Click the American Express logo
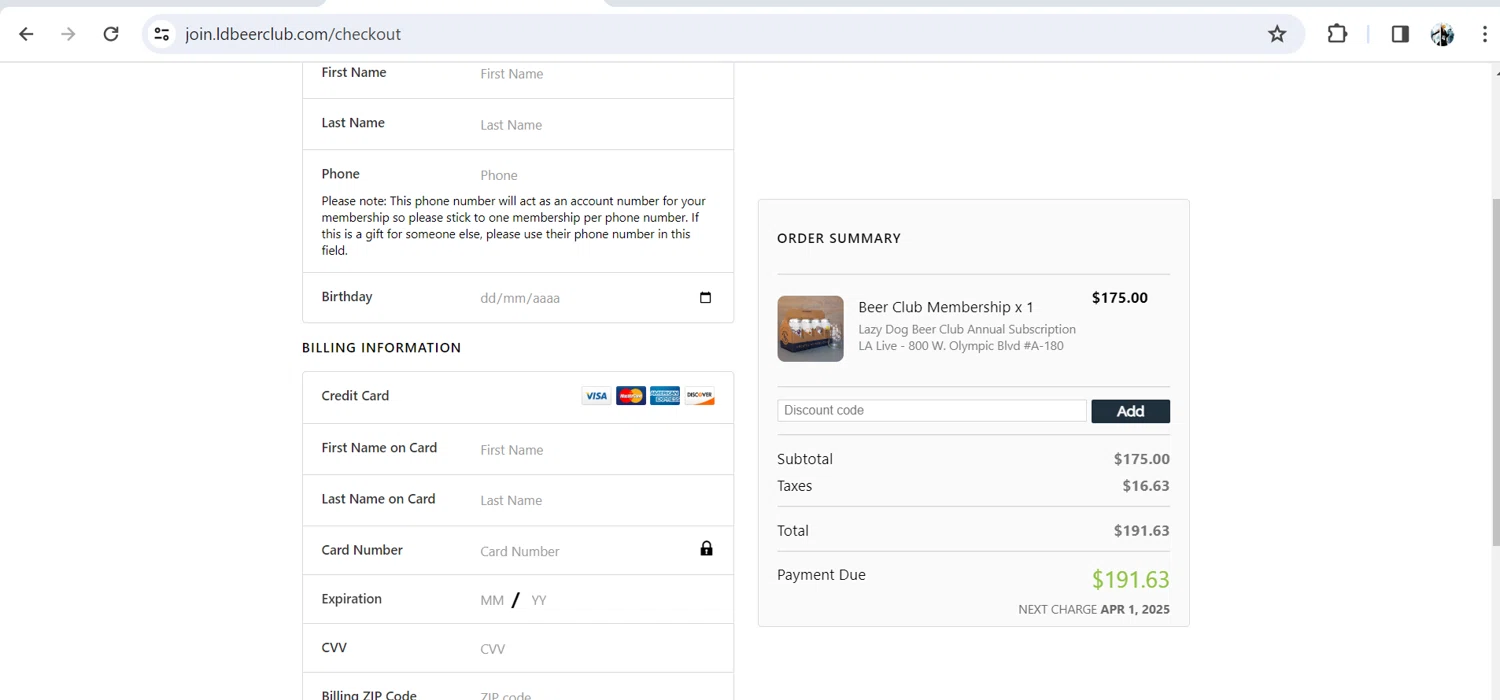 tap(665, 396)
